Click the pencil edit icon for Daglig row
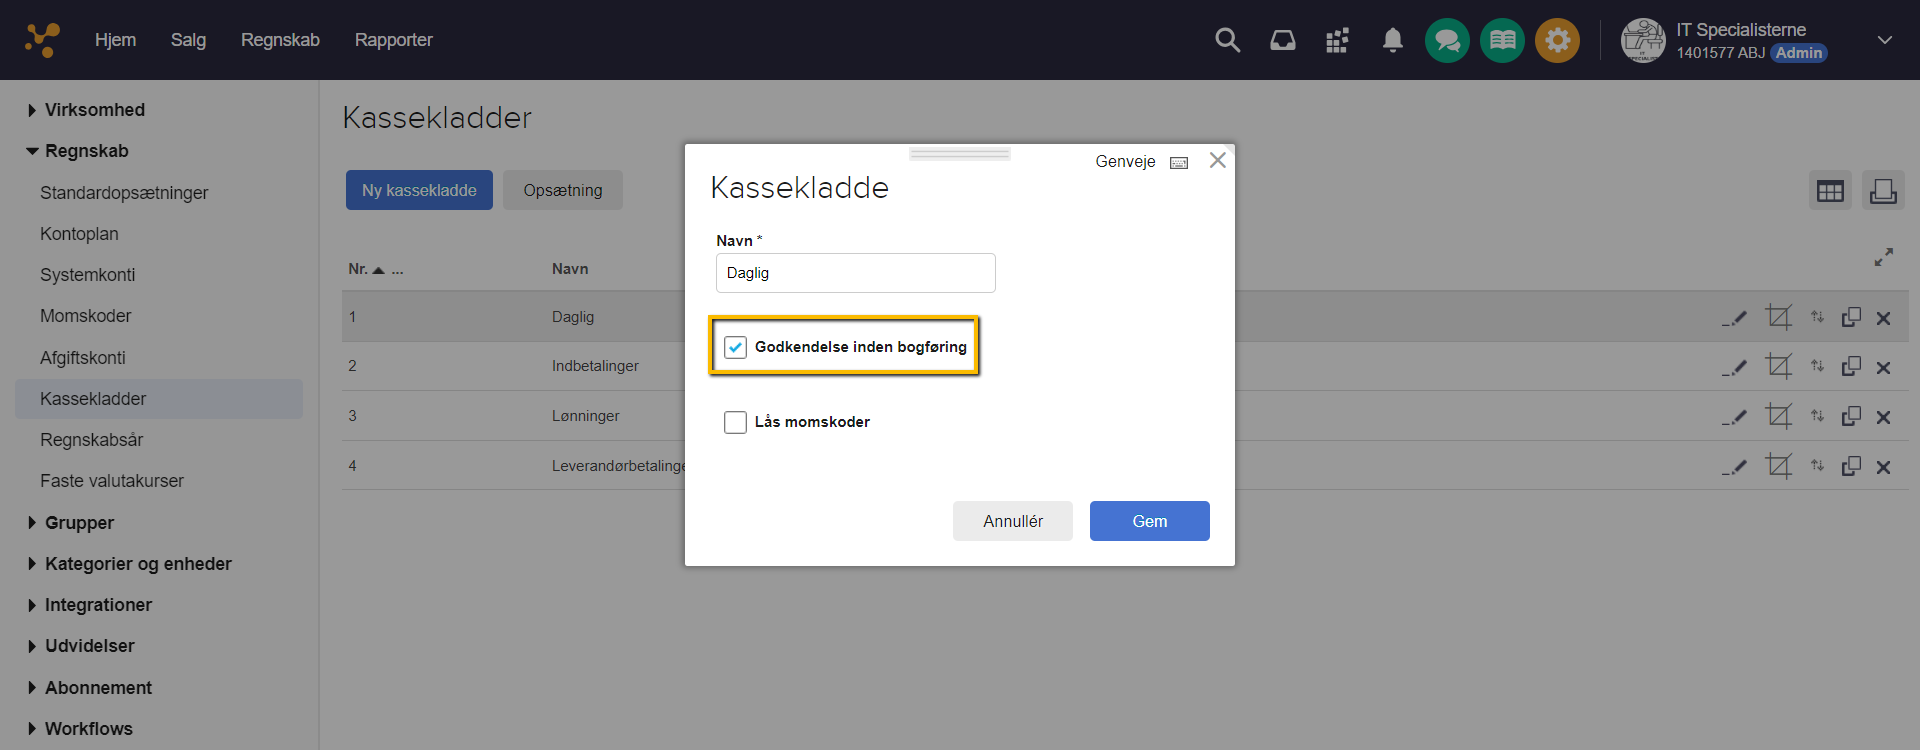1920x750 pixels. click(1735, 318)
